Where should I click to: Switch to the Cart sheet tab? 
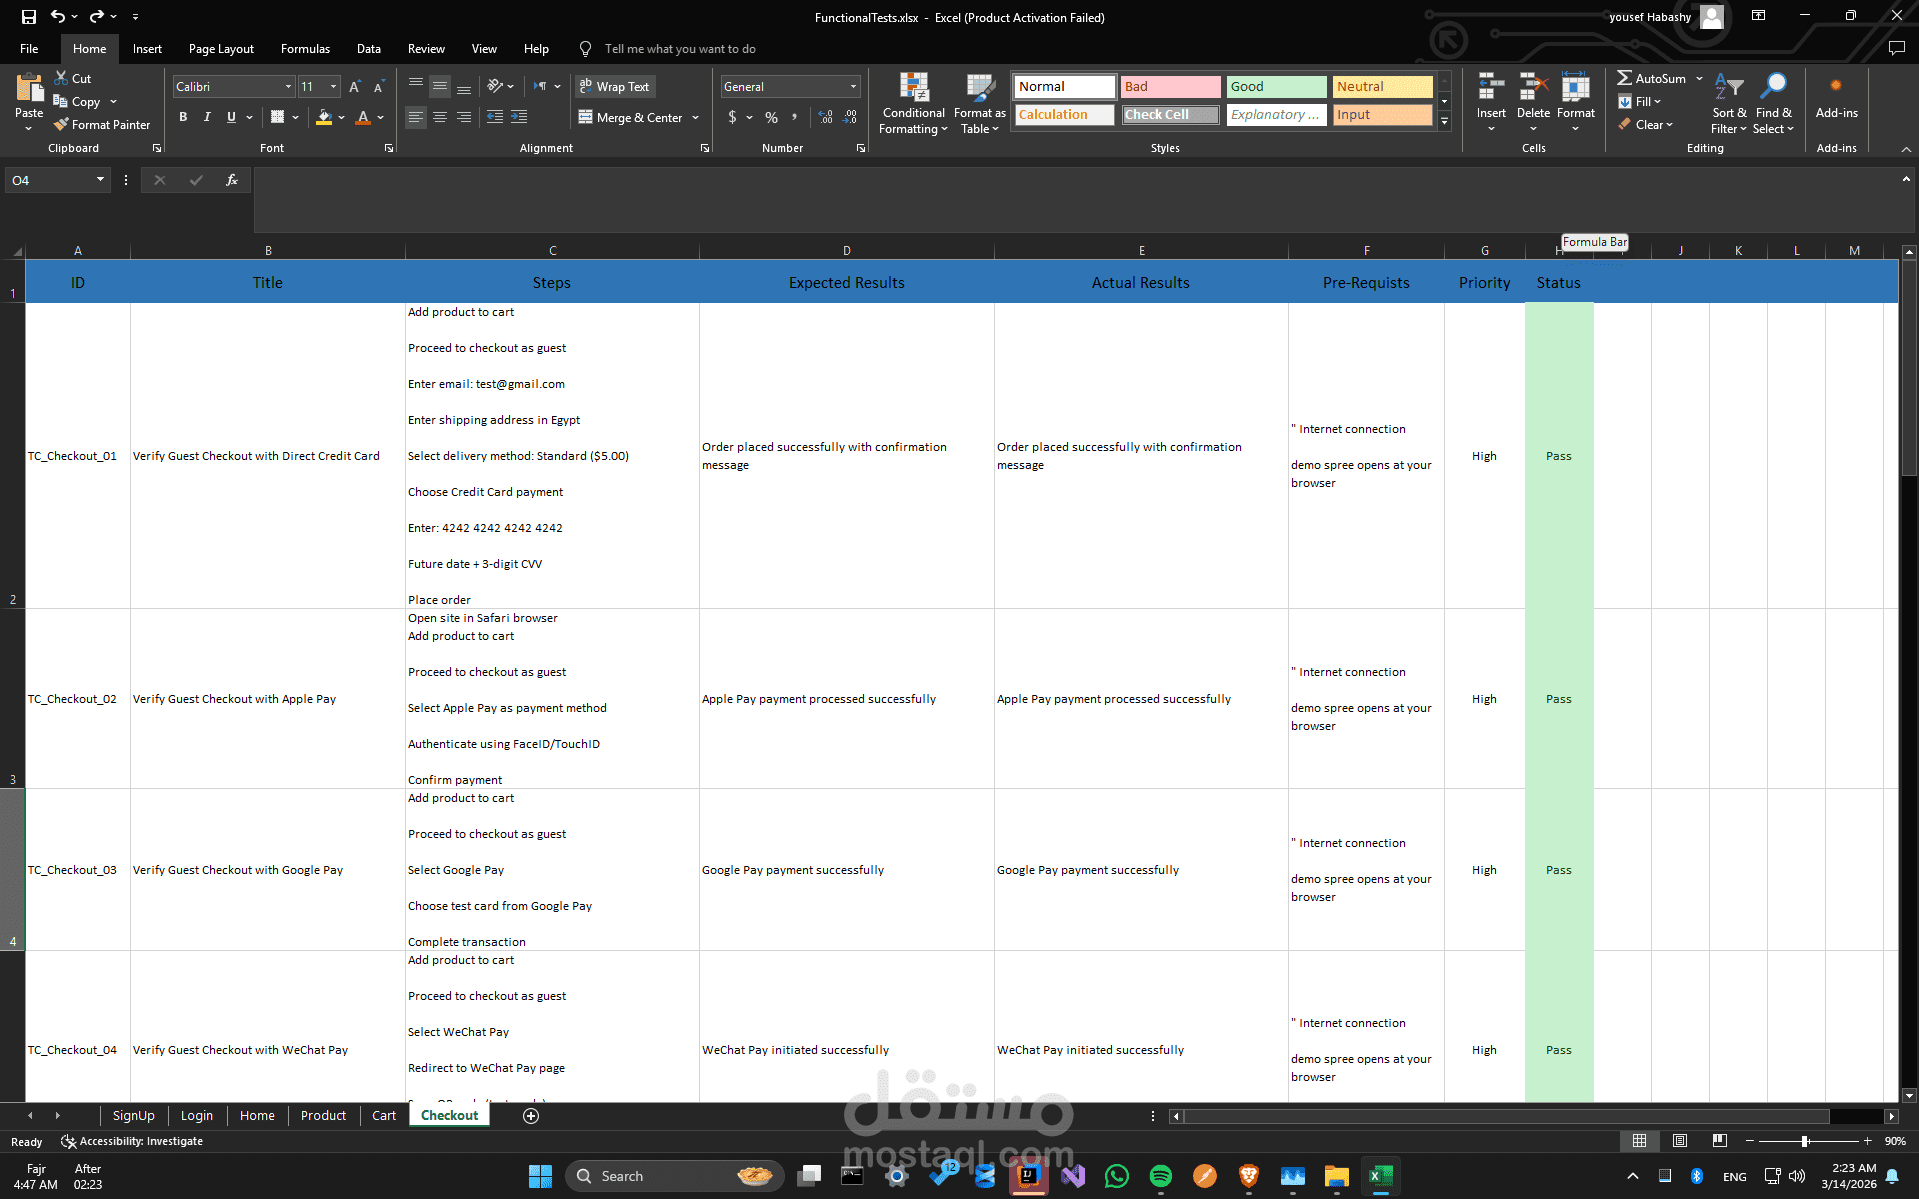pos(384,1115)
